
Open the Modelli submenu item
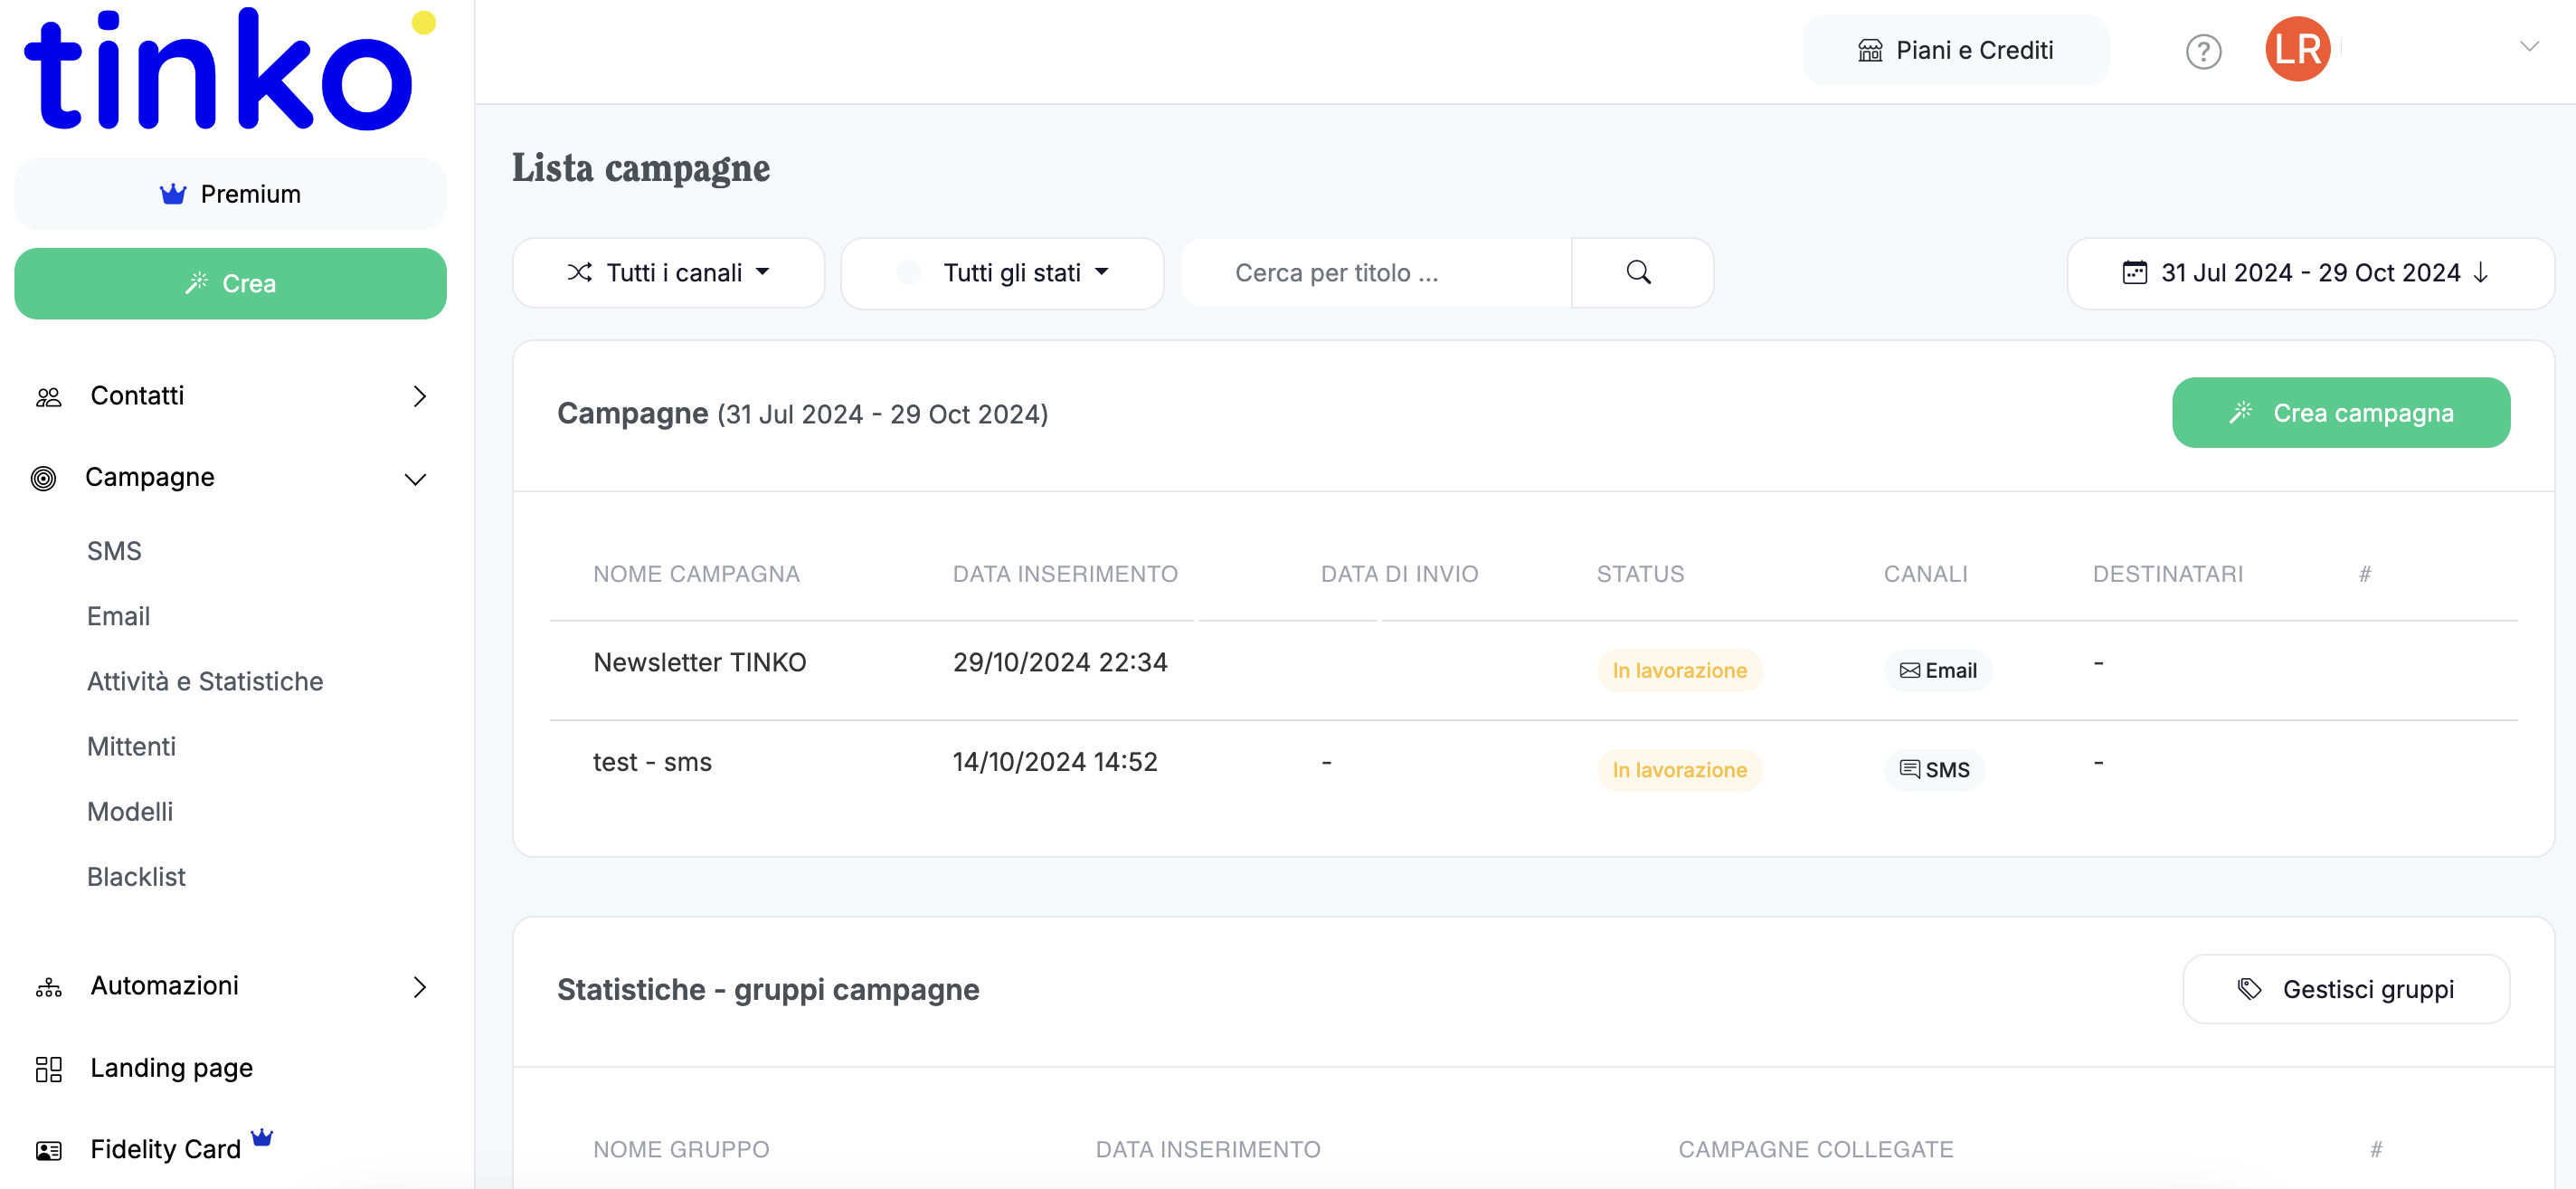click(x=130, y=811)
